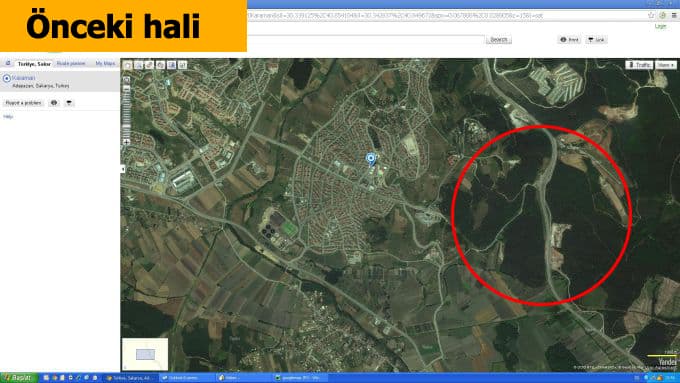Open the Link dropdown button
680x383 pixels.
[596, 39]
